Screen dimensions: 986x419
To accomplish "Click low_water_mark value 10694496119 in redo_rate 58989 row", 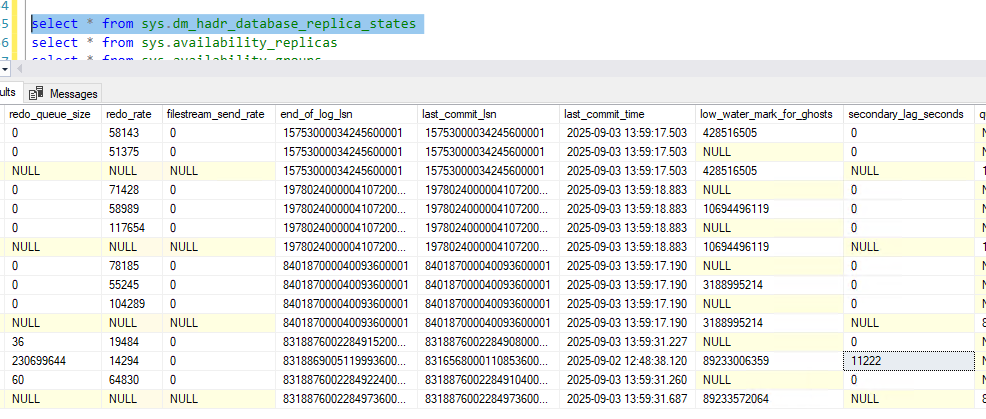I will pos(770,209).
